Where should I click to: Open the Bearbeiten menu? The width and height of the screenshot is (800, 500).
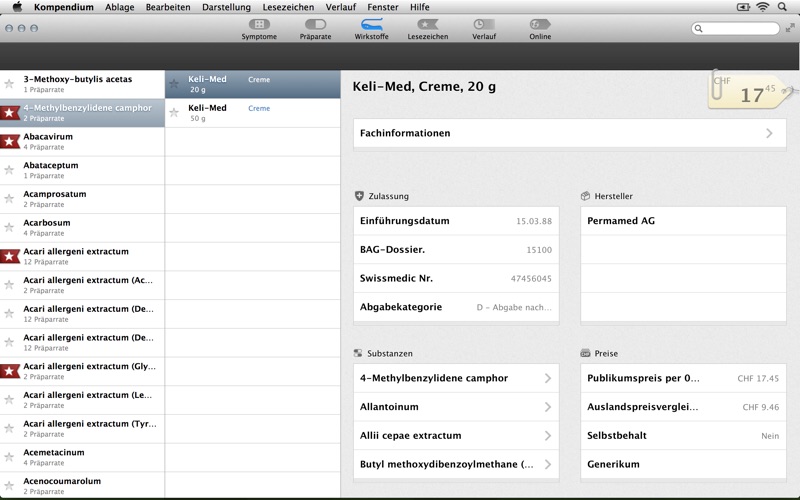click(x=168, y=7)
